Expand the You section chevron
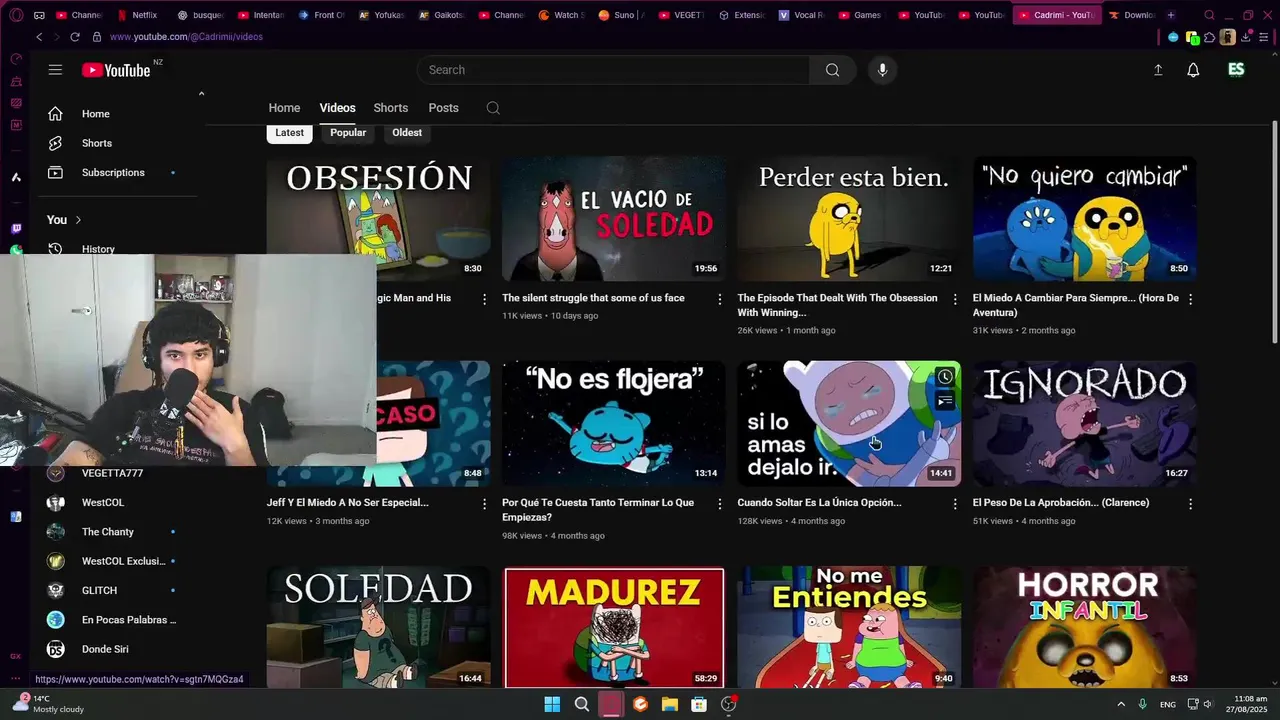The height and width of the screenshot is (720, 1280). click(78, 220)
